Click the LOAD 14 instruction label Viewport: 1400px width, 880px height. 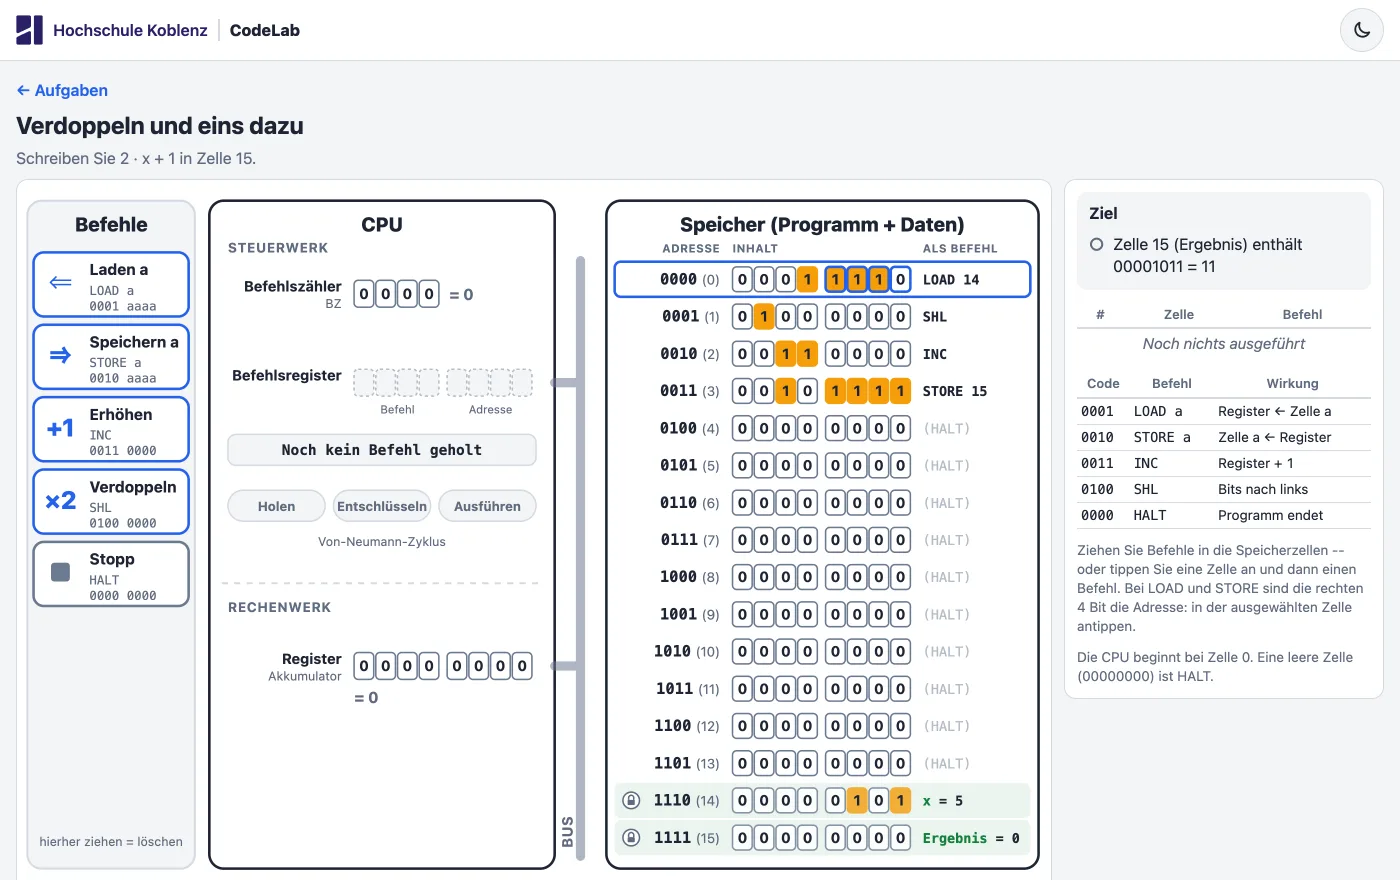click(951, 279)
